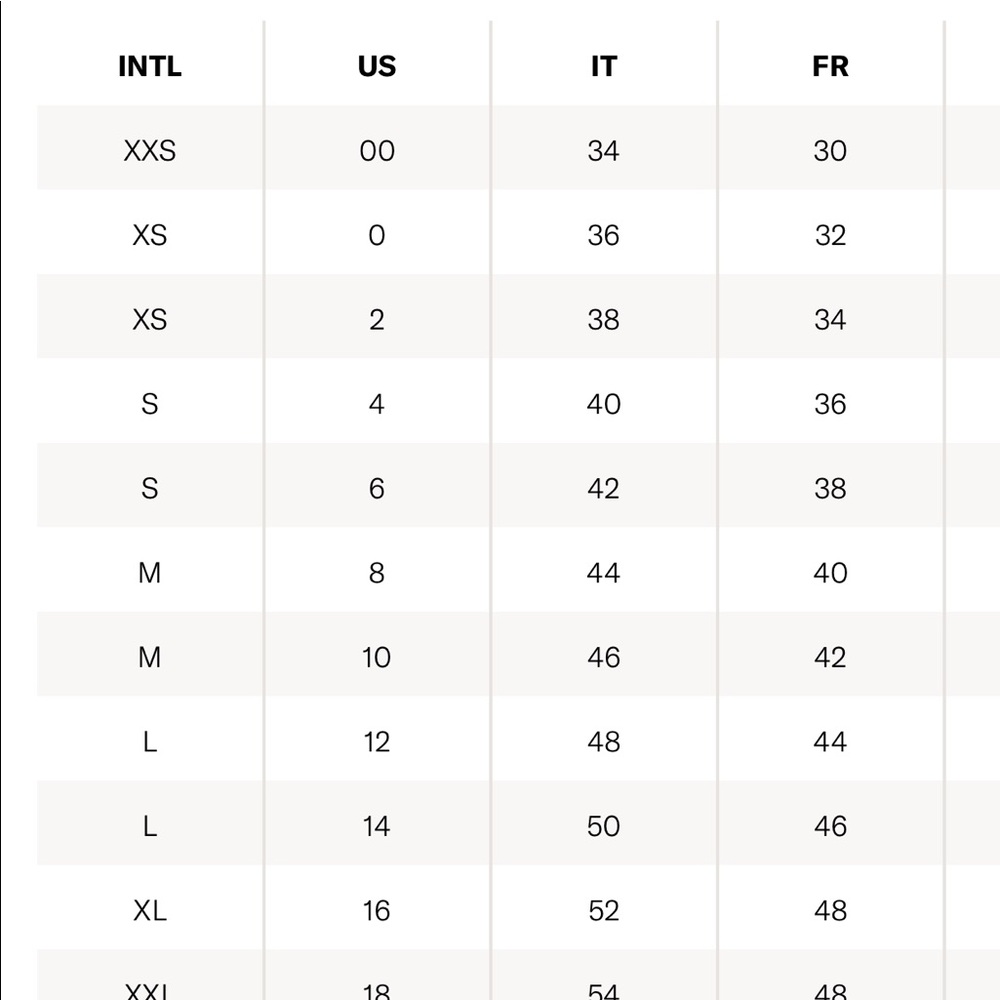1000x1000 pixels.
Task: Click the XXS size cell
Action: [x=150, y=151]
